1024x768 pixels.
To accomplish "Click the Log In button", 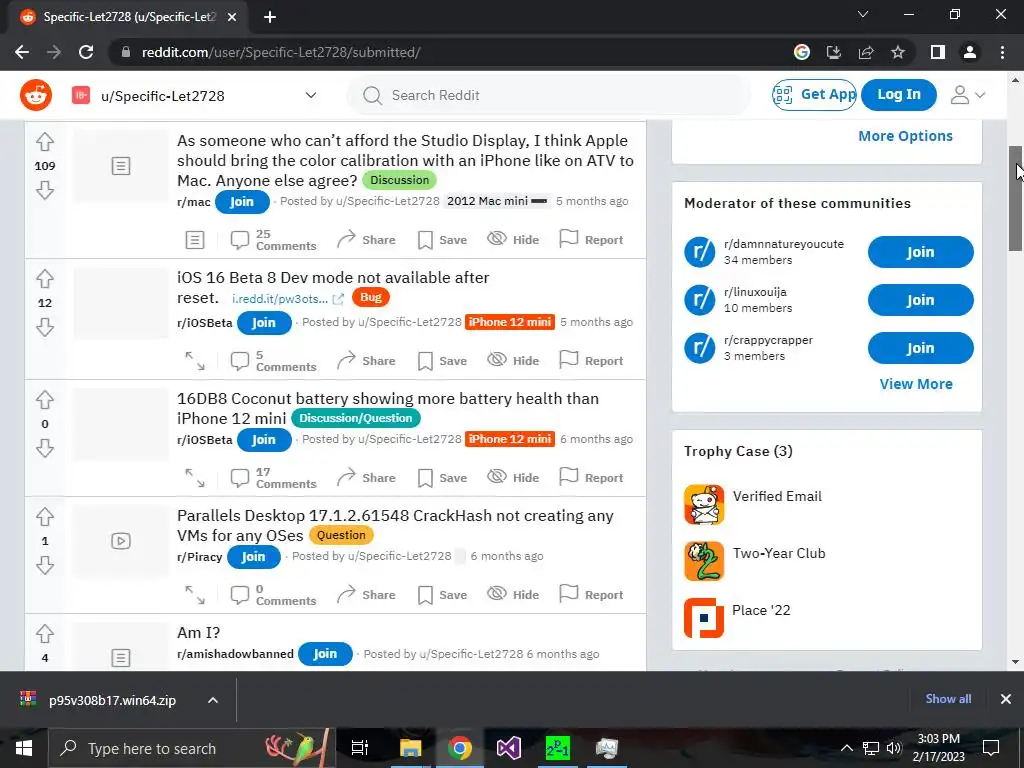I will coord(899,95).
